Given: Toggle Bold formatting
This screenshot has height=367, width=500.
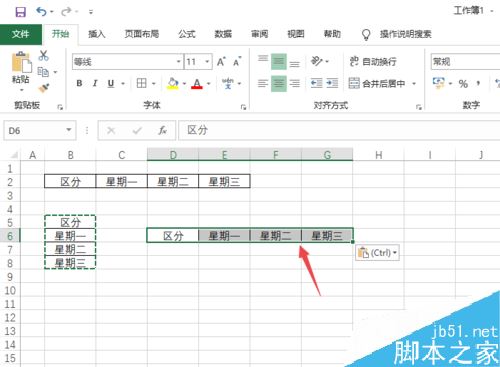Looking at the screenshot, I should (x=79, y=83).
